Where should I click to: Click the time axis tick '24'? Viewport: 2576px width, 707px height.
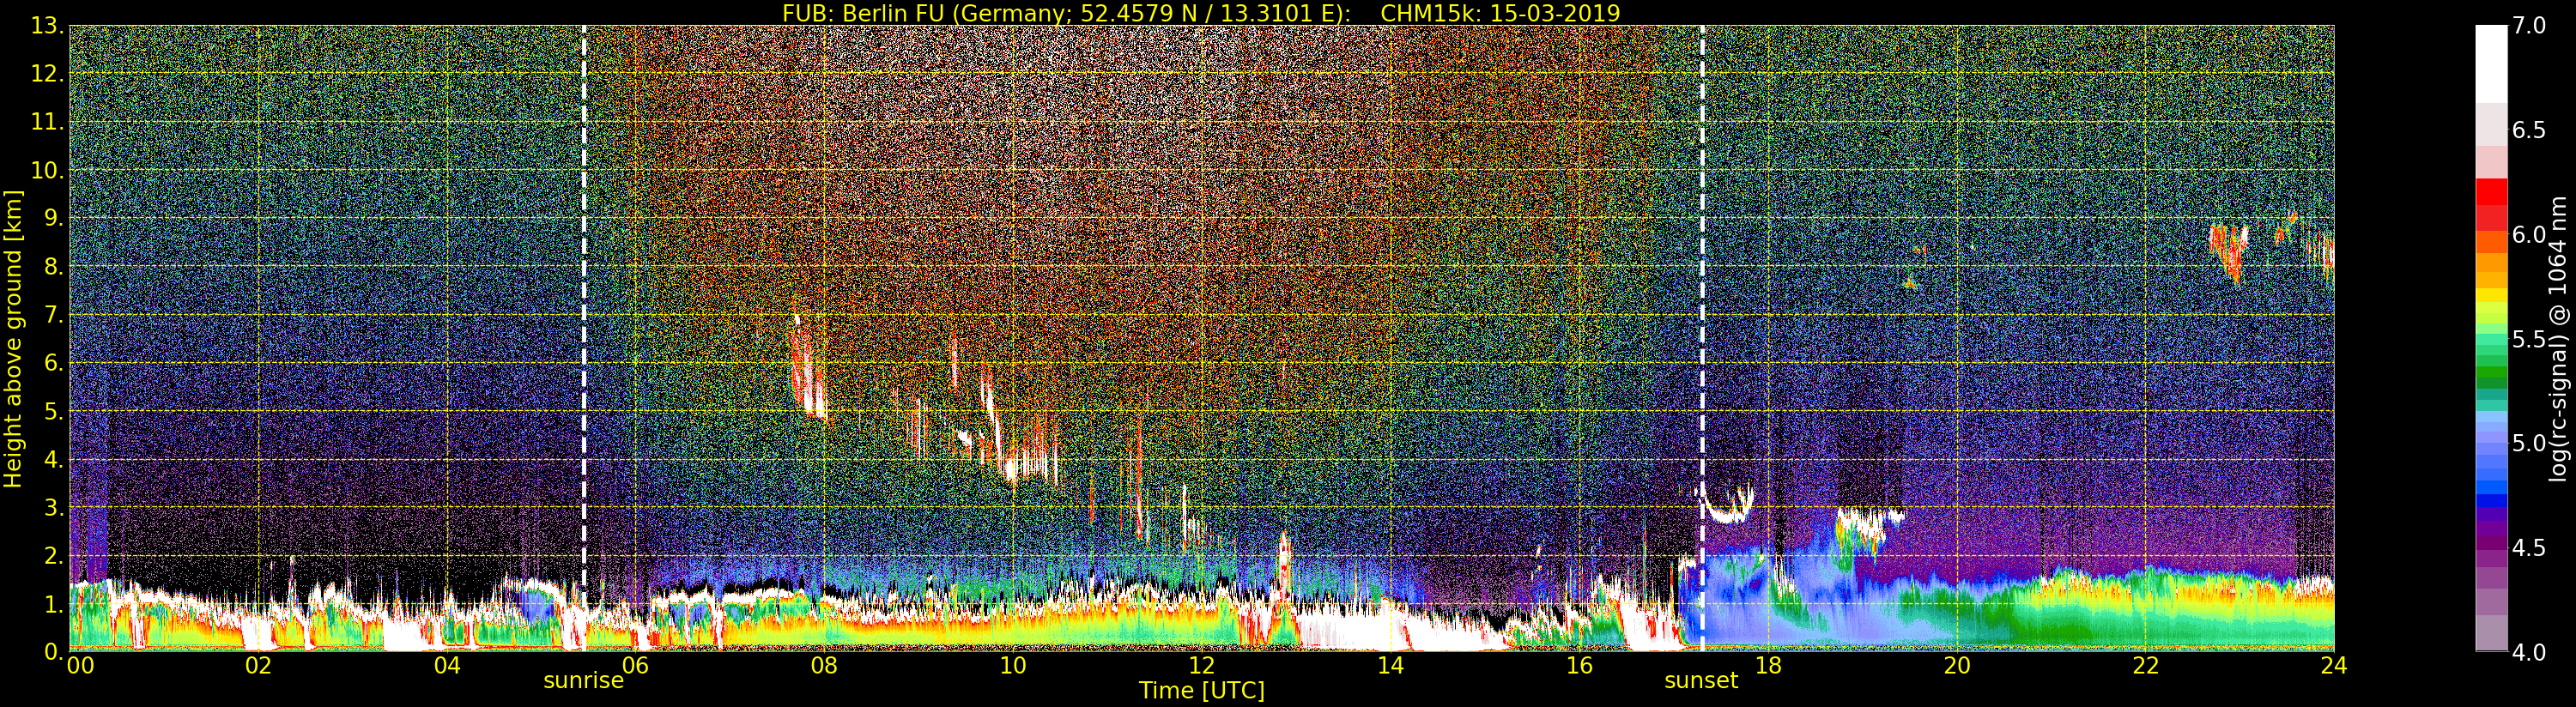click(x=2334, y=665)
